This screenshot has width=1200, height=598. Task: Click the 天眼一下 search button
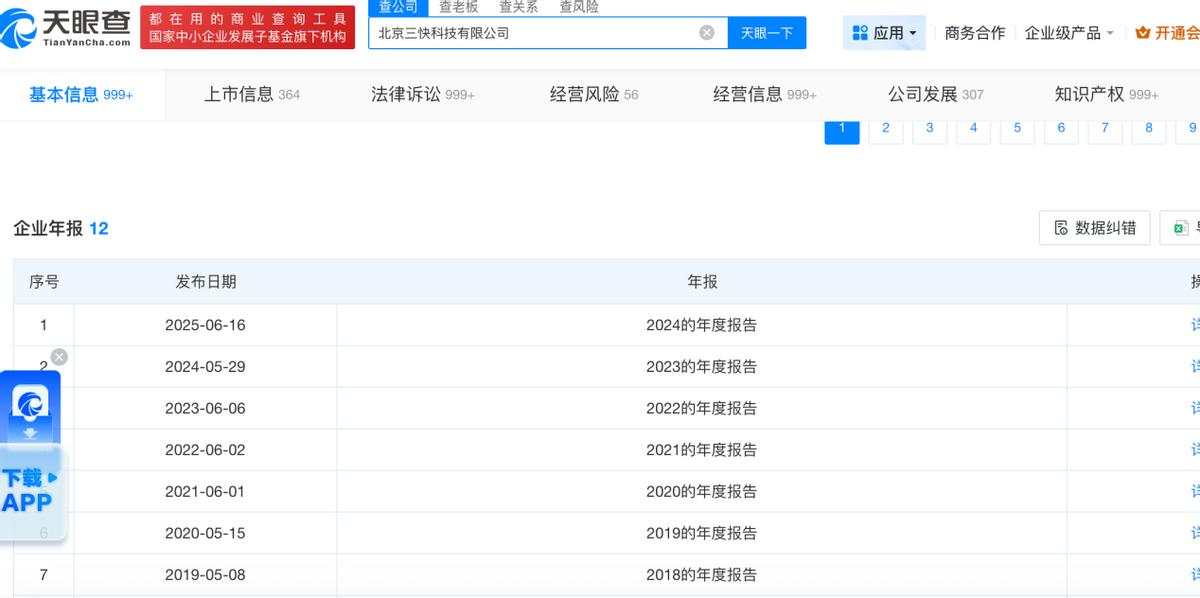coord(766,33)
